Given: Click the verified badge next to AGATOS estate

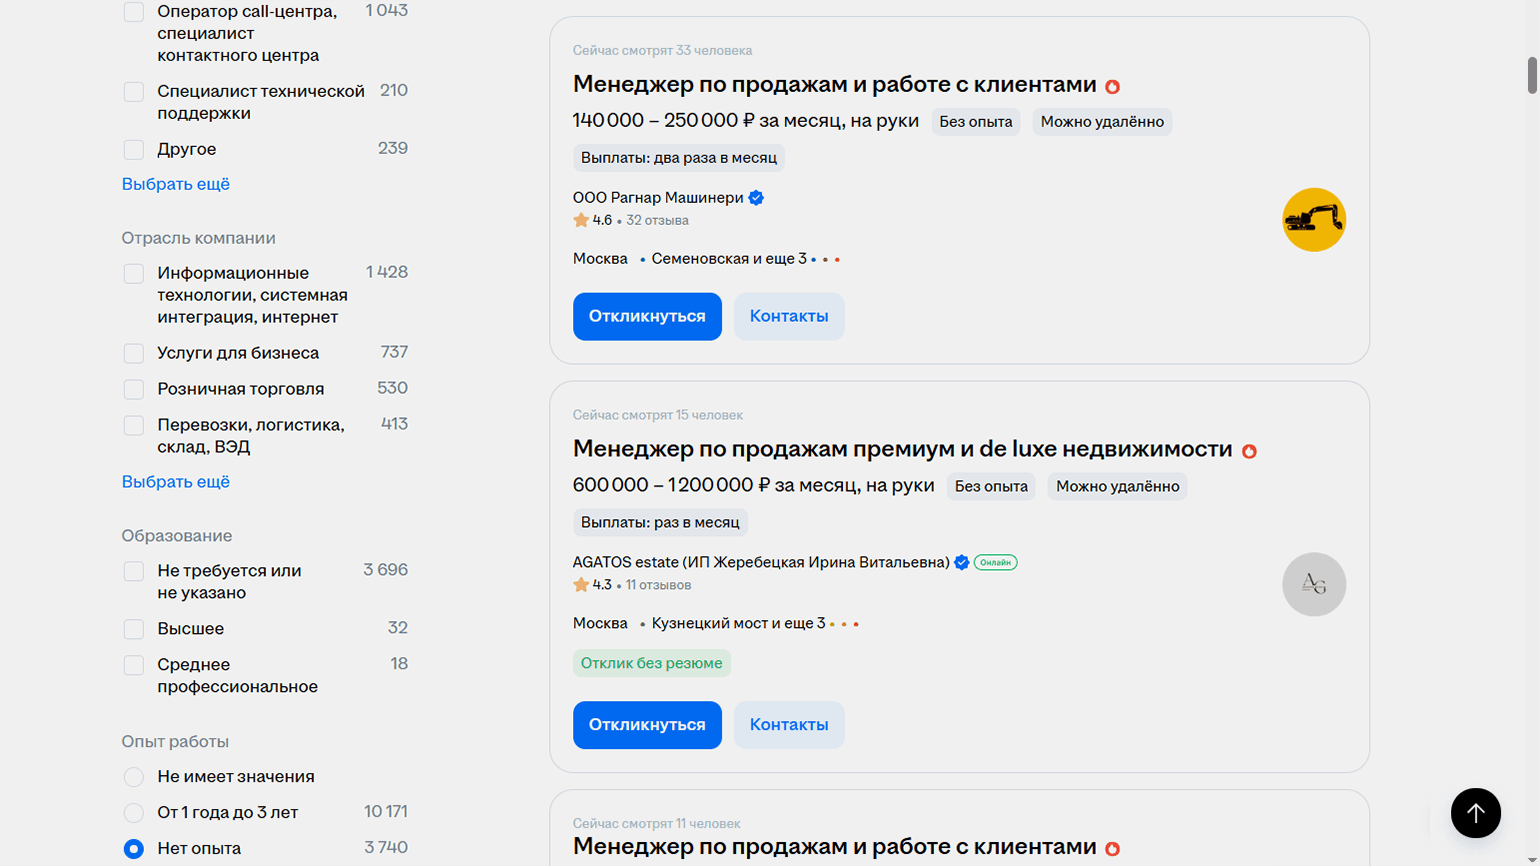Looking at the screenshot, I should (961, 562).
